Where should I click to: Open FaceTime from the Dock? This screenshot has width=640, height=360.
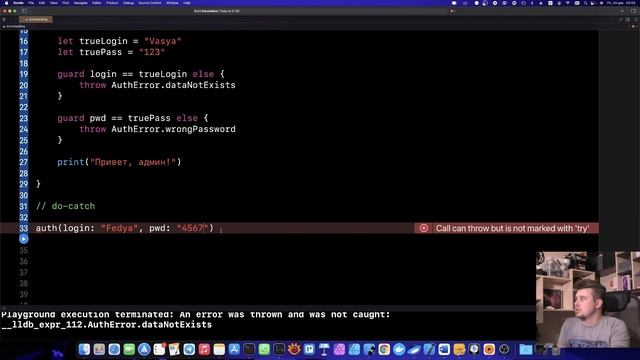point(129,349)
